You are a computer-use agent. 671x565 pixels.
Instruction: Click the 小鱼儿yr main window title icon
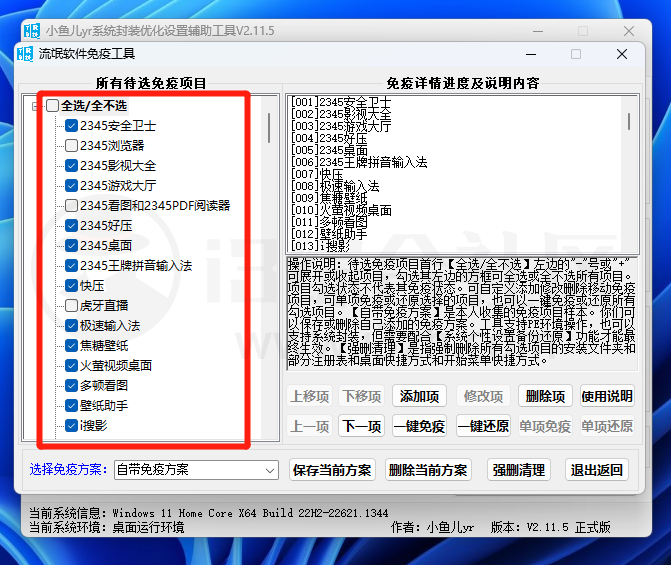click(32, 31)
